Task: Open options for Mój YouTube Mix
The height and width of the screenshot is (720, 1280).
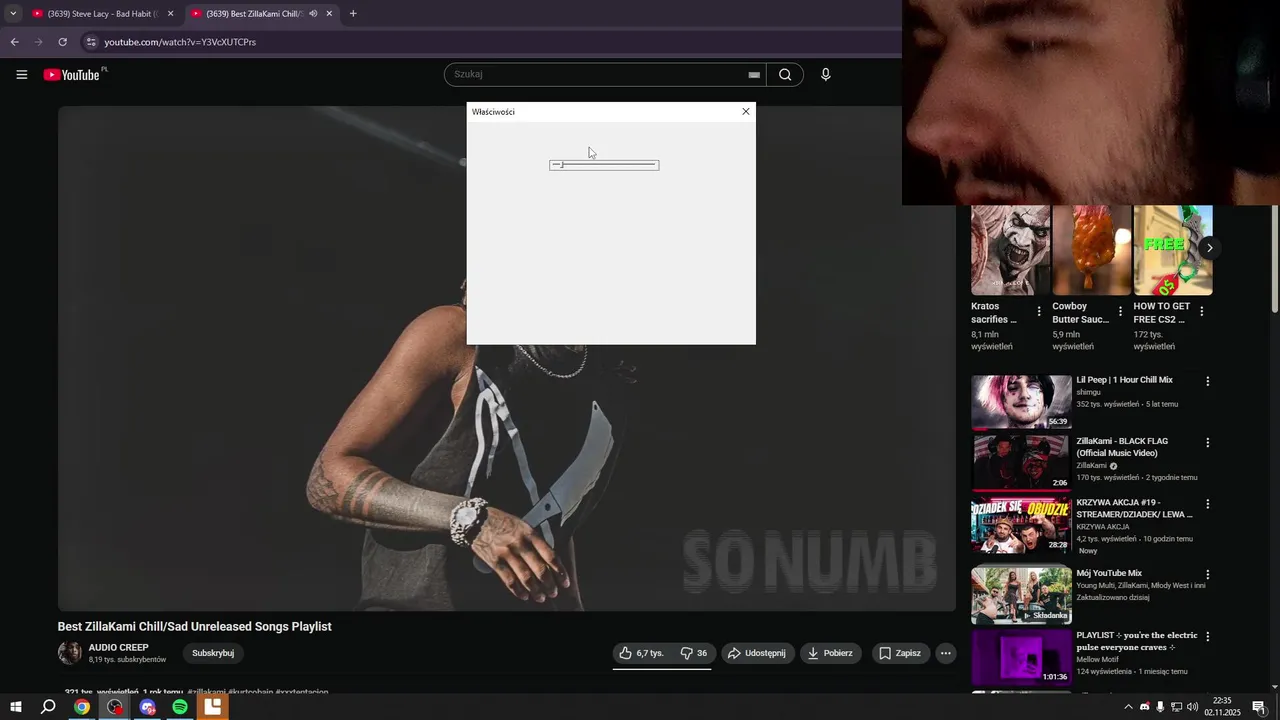Action: coord(1207,575)
